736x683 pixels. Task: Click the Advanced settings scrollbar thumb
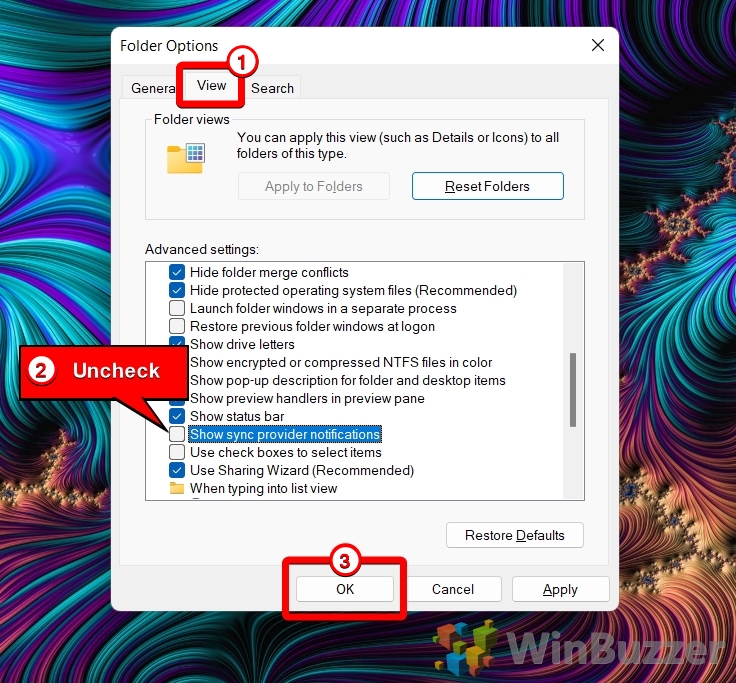(x=573, y=390)
